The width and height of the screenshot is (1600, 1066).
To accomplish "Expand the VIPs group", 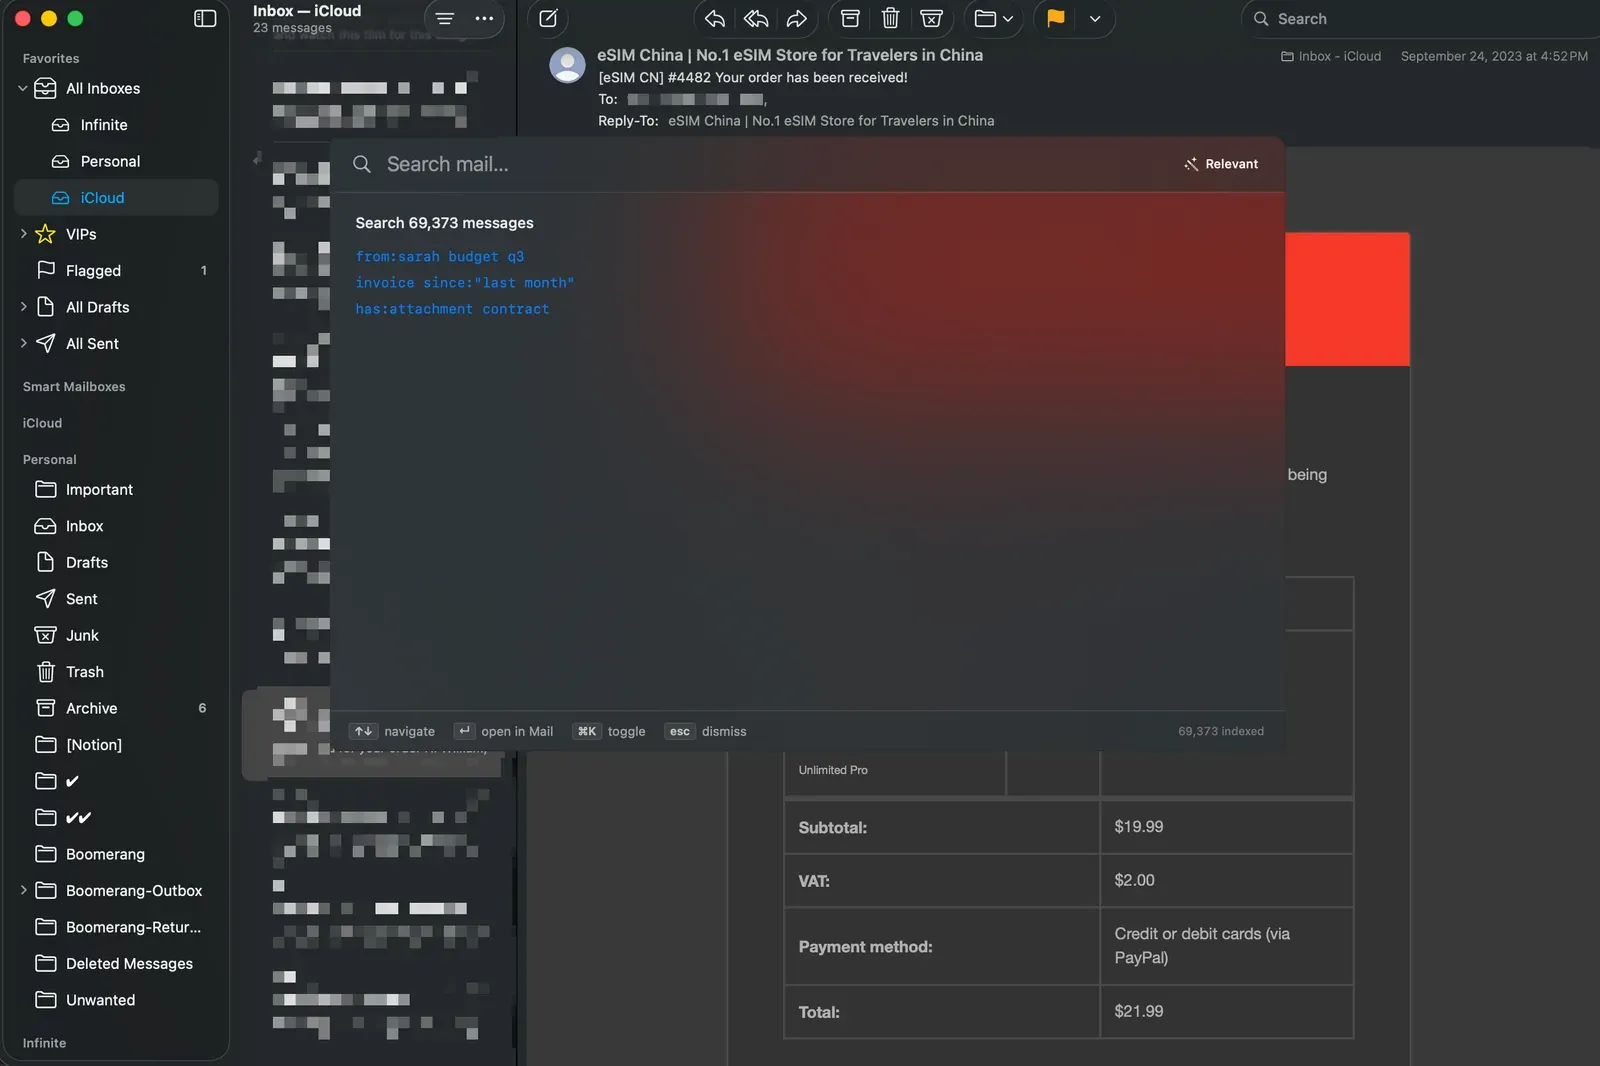I will point(23,234).
